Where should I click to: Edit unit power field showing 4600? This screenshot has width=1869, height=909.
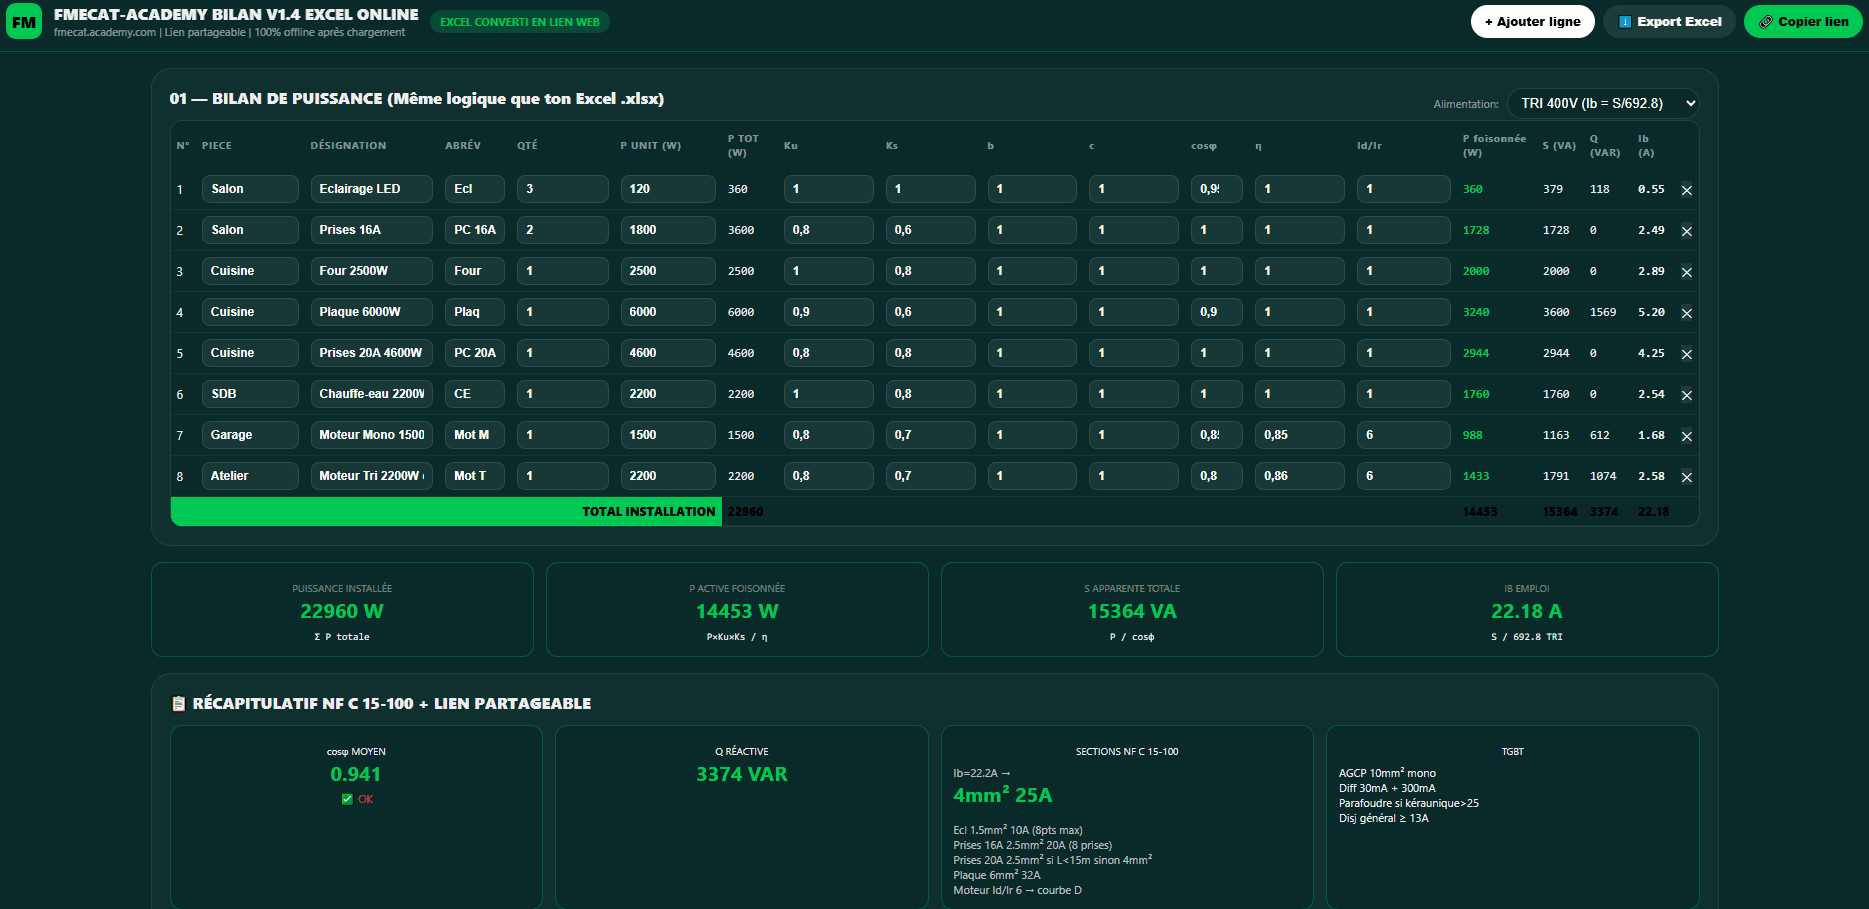pos(668,353)
